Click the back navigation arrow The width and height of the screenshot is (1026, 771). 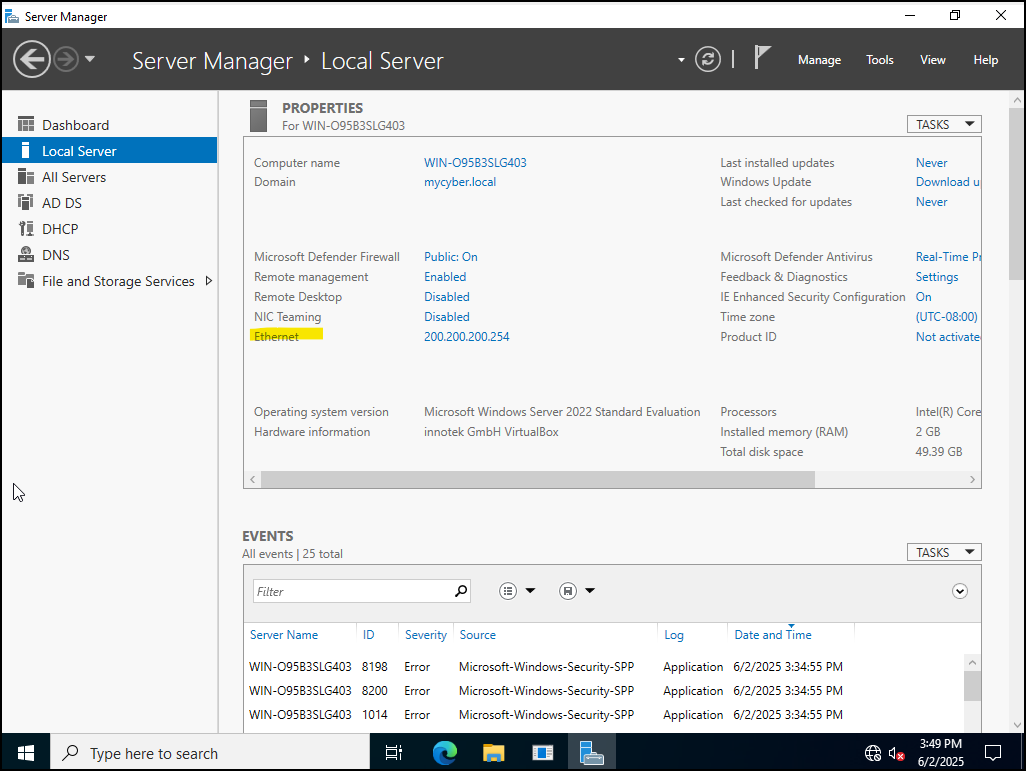click(32, 60)
